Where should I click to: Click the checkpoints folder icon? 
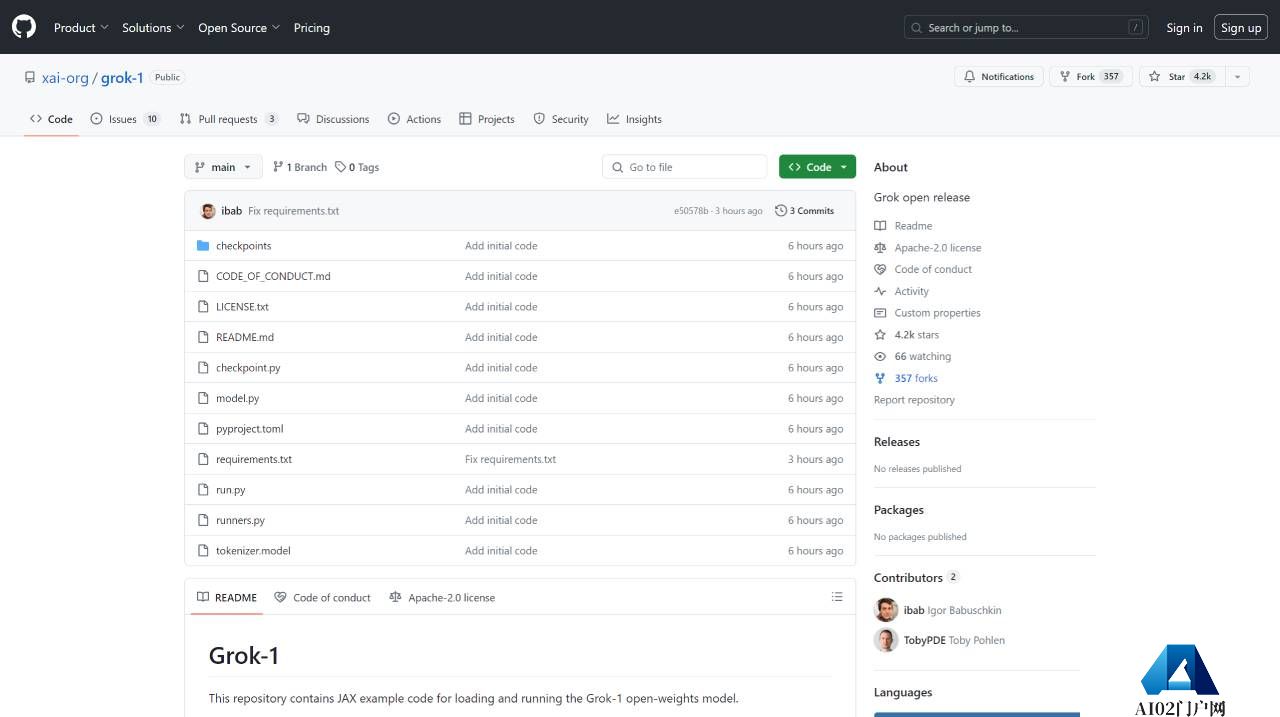(x=203, y=246)
